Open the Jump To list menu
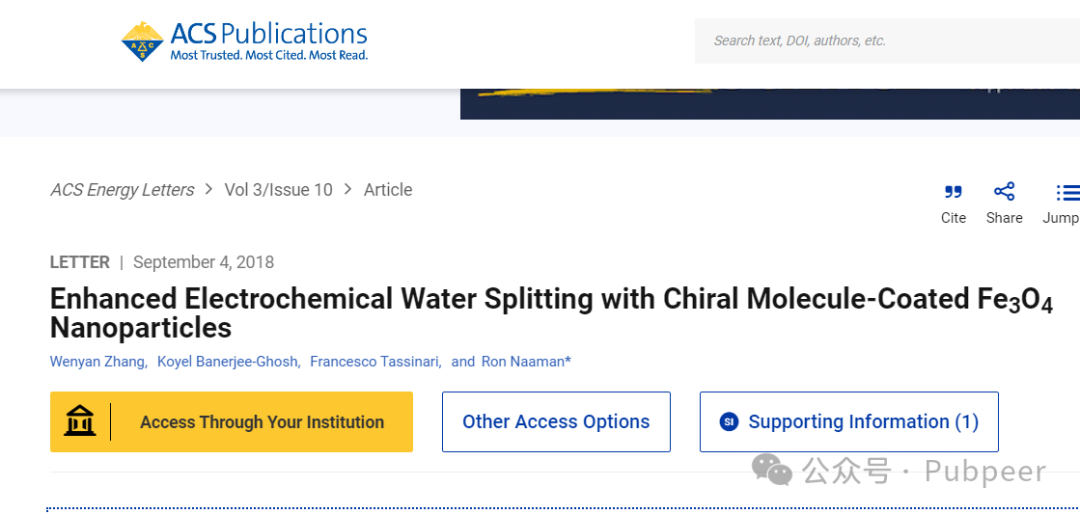The height and width of the screenshot is (514, 1080). (x=1066, y=192)
